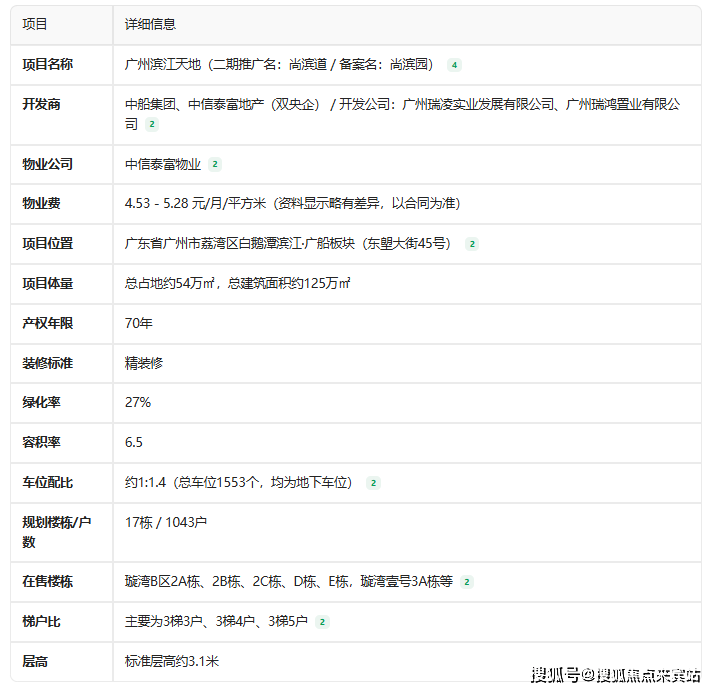The image size is (715, 692).
Task: Click the 4.53 - 5.28 元/月/平方米 value
Action: [x=195, y=203]
